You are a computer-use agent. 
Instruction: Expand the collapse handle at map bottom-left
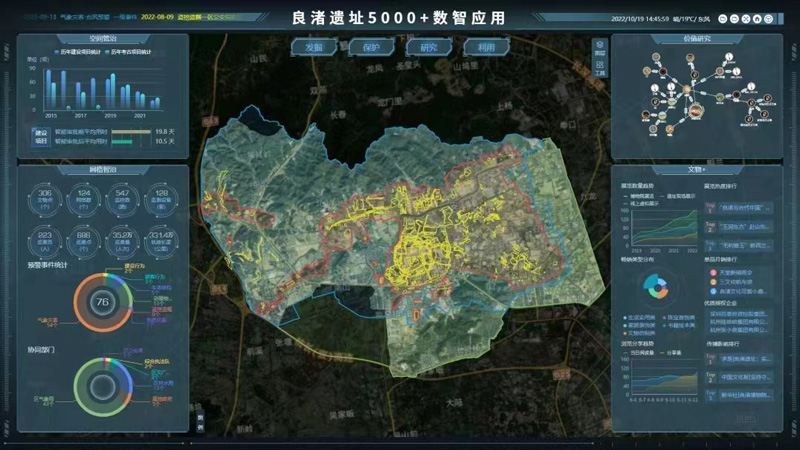[199, 422]
